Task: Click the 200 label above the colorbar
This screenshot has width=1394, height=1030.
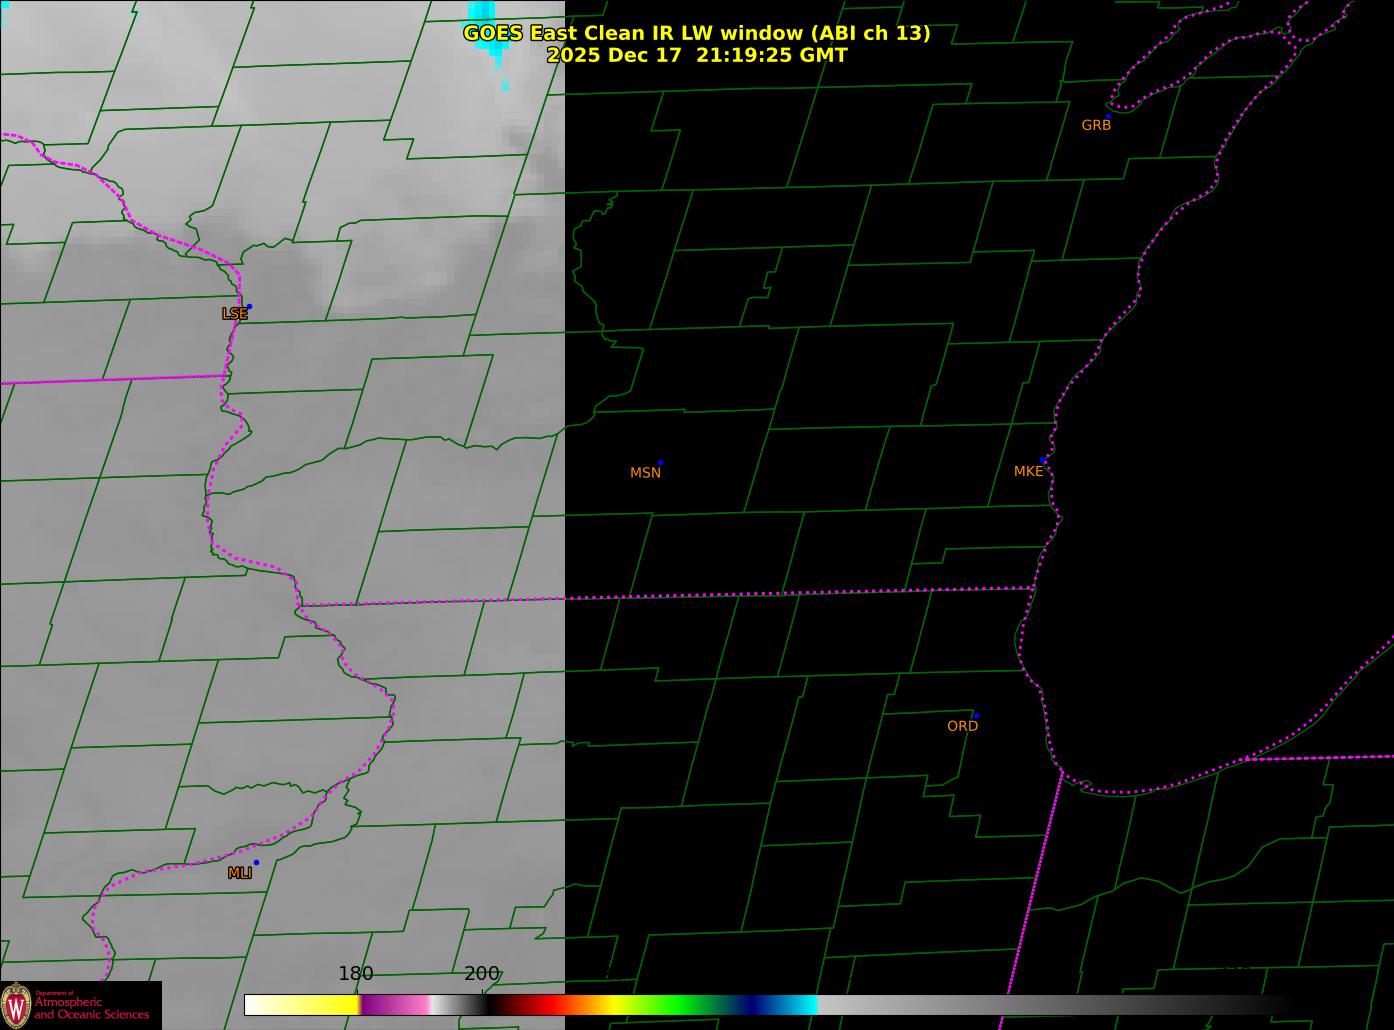Action: (481, 974)
